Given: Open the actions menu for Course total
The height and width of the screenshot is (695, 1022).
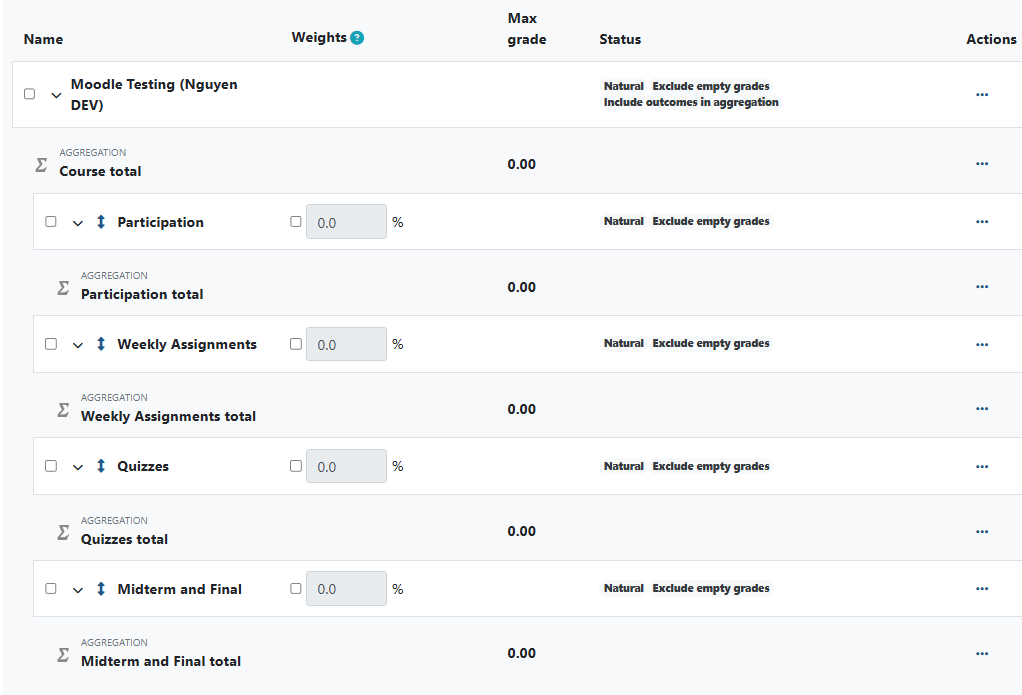Looking at the screenshot, I should coord(981,163).
